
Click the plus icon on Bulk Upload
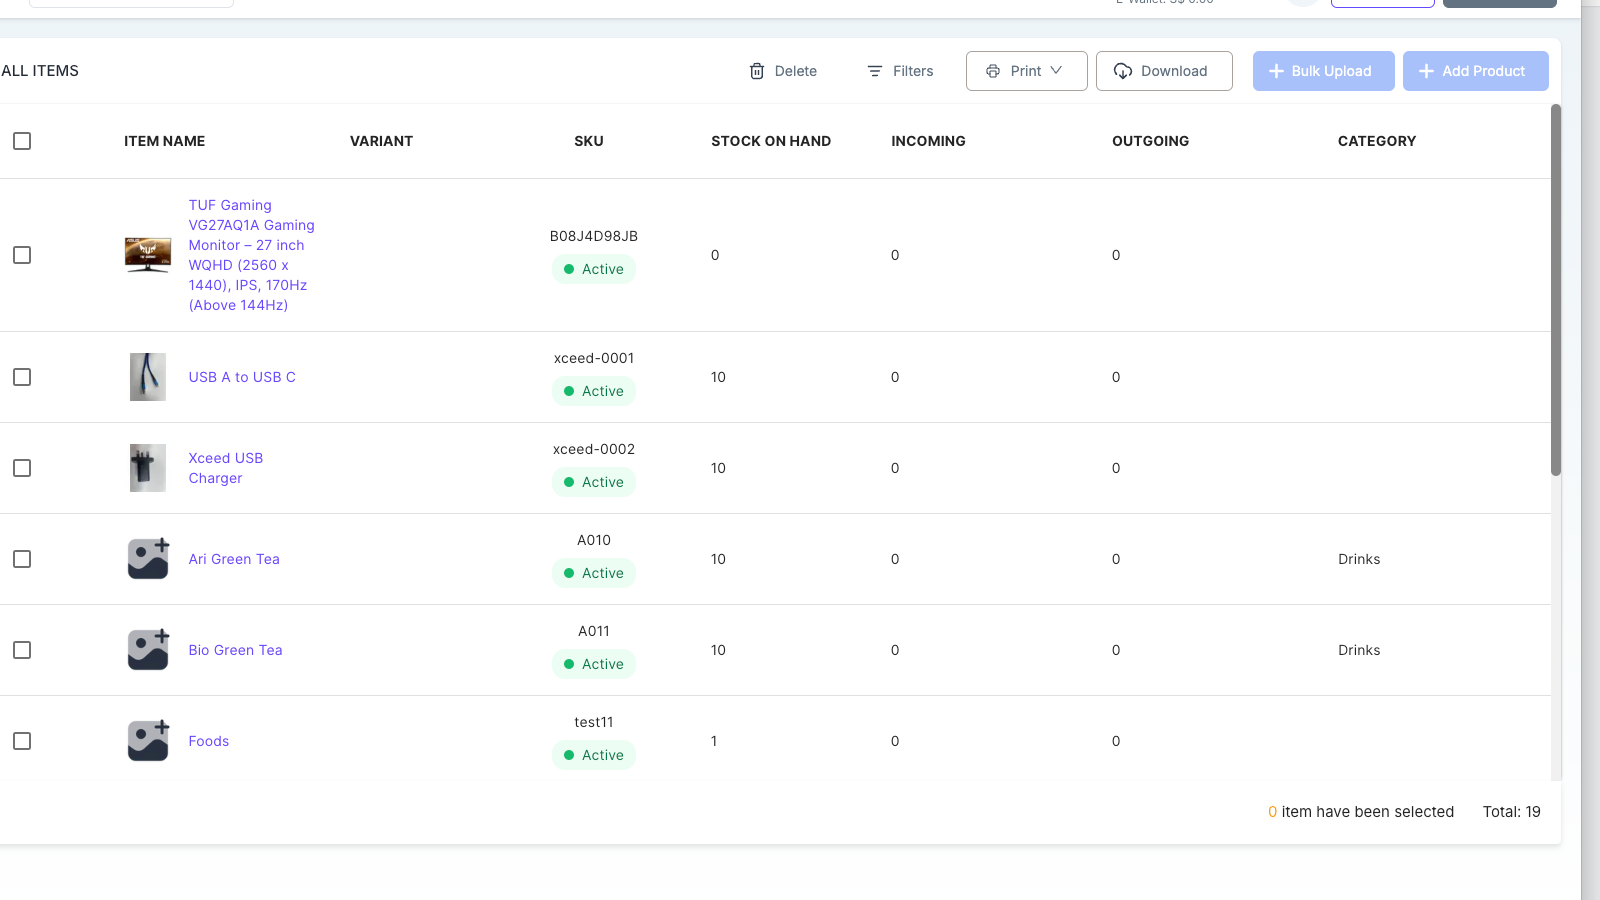click(x=1276, y=70)
